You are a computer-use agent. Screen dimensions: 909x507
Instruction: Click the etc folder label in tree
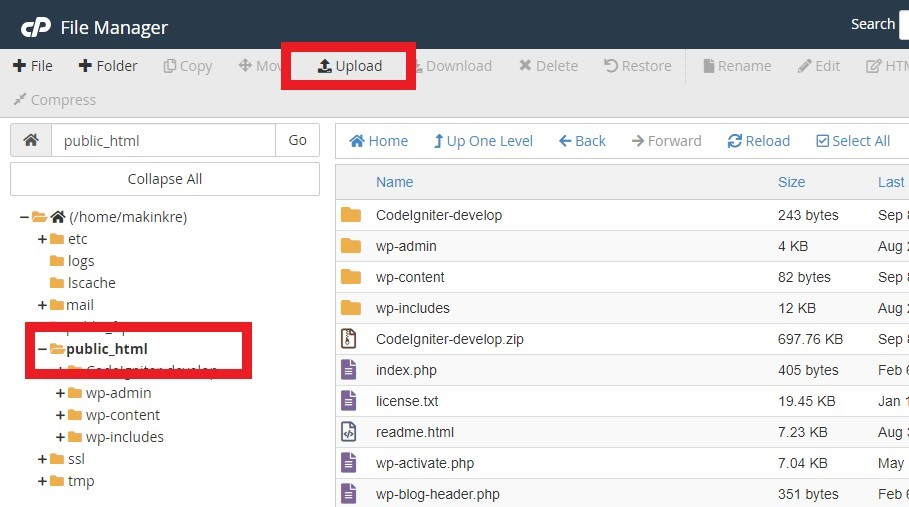78,239
